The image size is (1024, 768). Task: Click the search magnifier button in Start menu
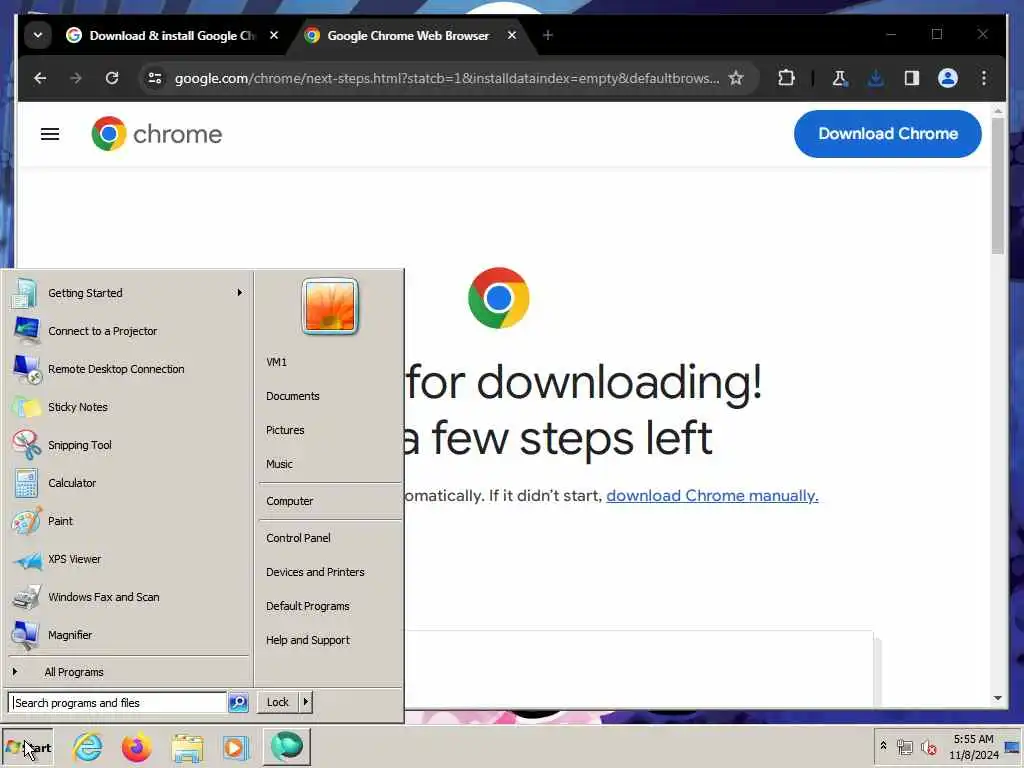tap(238, 703)
